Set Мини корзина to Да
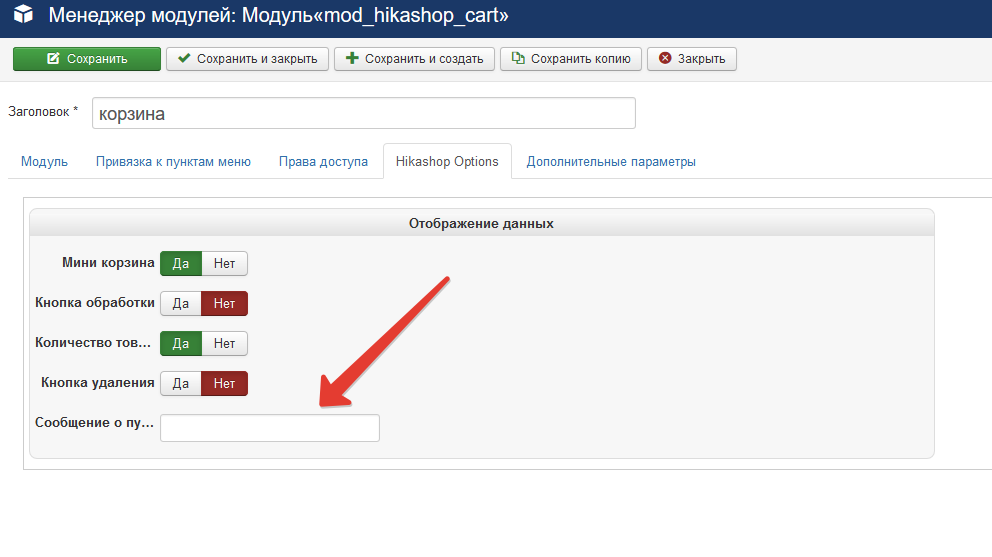The height and width of the screenshot is (557, 992). pos(181,263)
